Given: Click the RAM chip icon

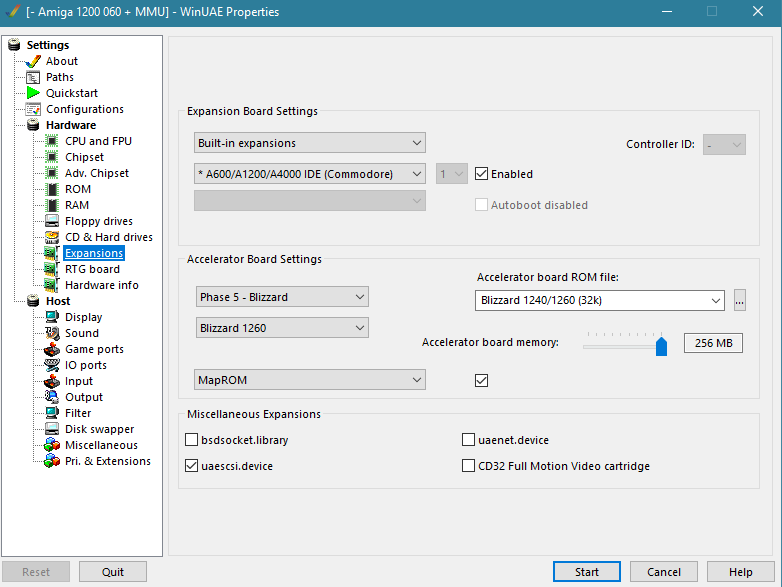Looking at the screenshot, I should pos(52,205).
